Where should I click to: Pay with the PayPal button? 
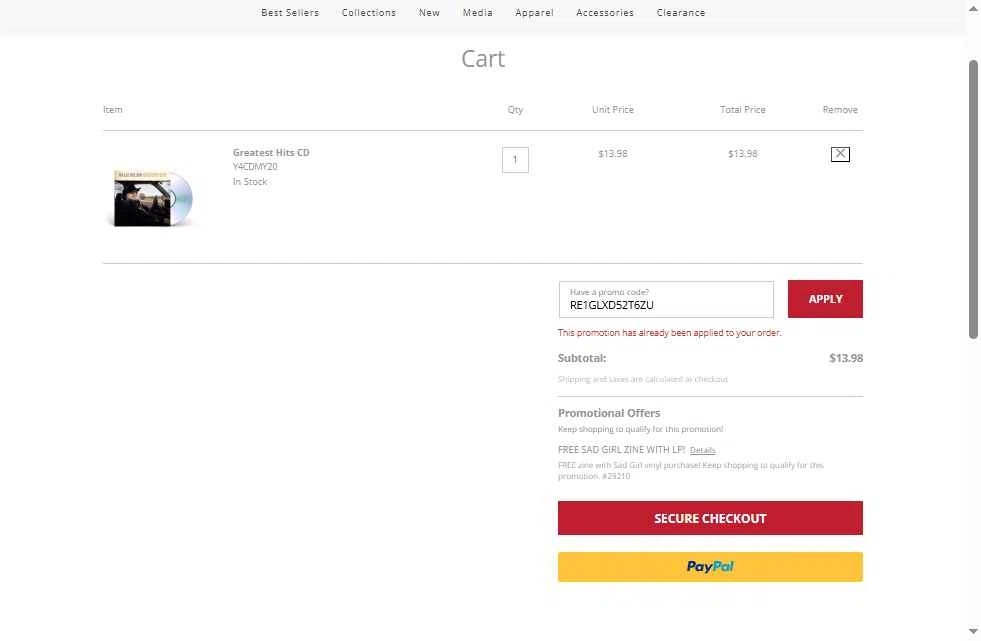pos(710,567)
